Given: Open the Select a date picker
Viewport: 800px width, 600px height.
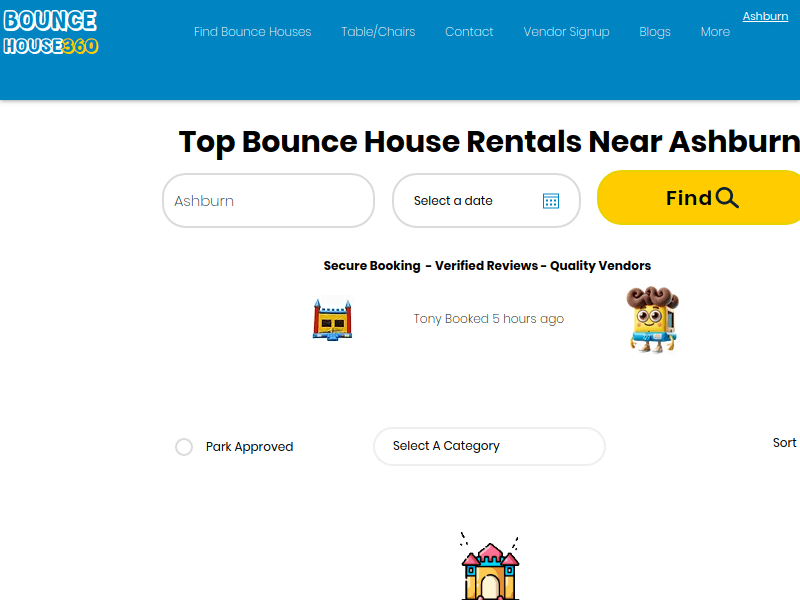Looking at the screenshot, I should coord(470,200).
